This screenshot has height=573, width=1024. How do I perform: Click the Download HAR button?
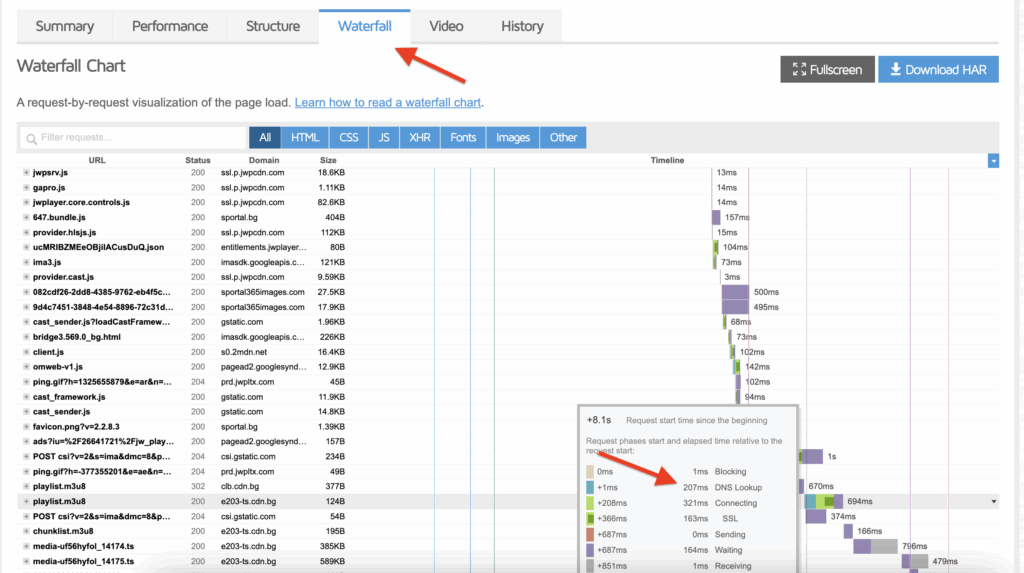click(x=938, y=69)
